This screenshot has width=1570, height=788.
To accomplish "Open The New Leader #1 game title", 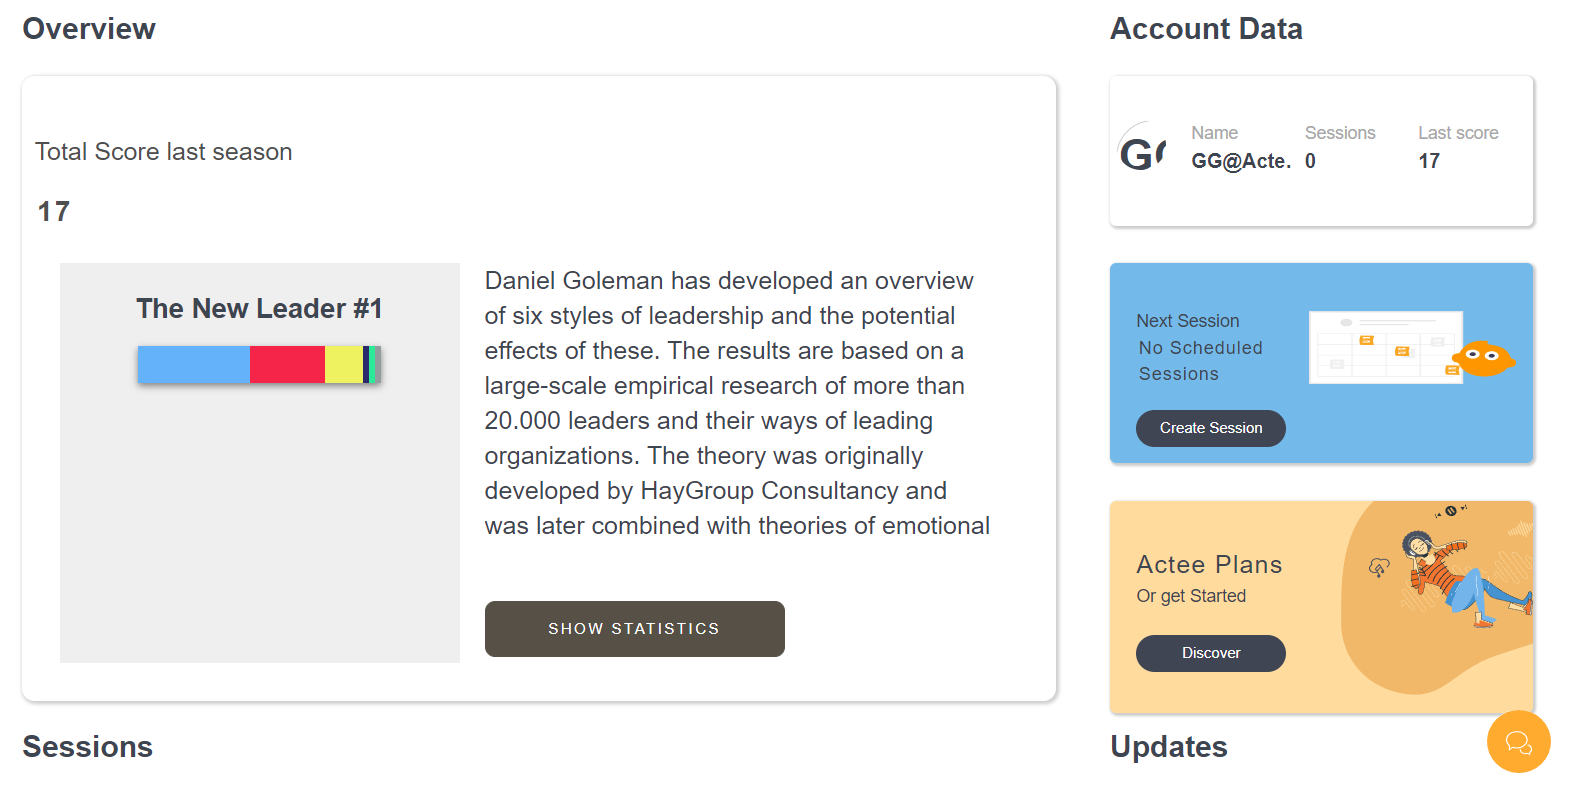I will point(259,308).
